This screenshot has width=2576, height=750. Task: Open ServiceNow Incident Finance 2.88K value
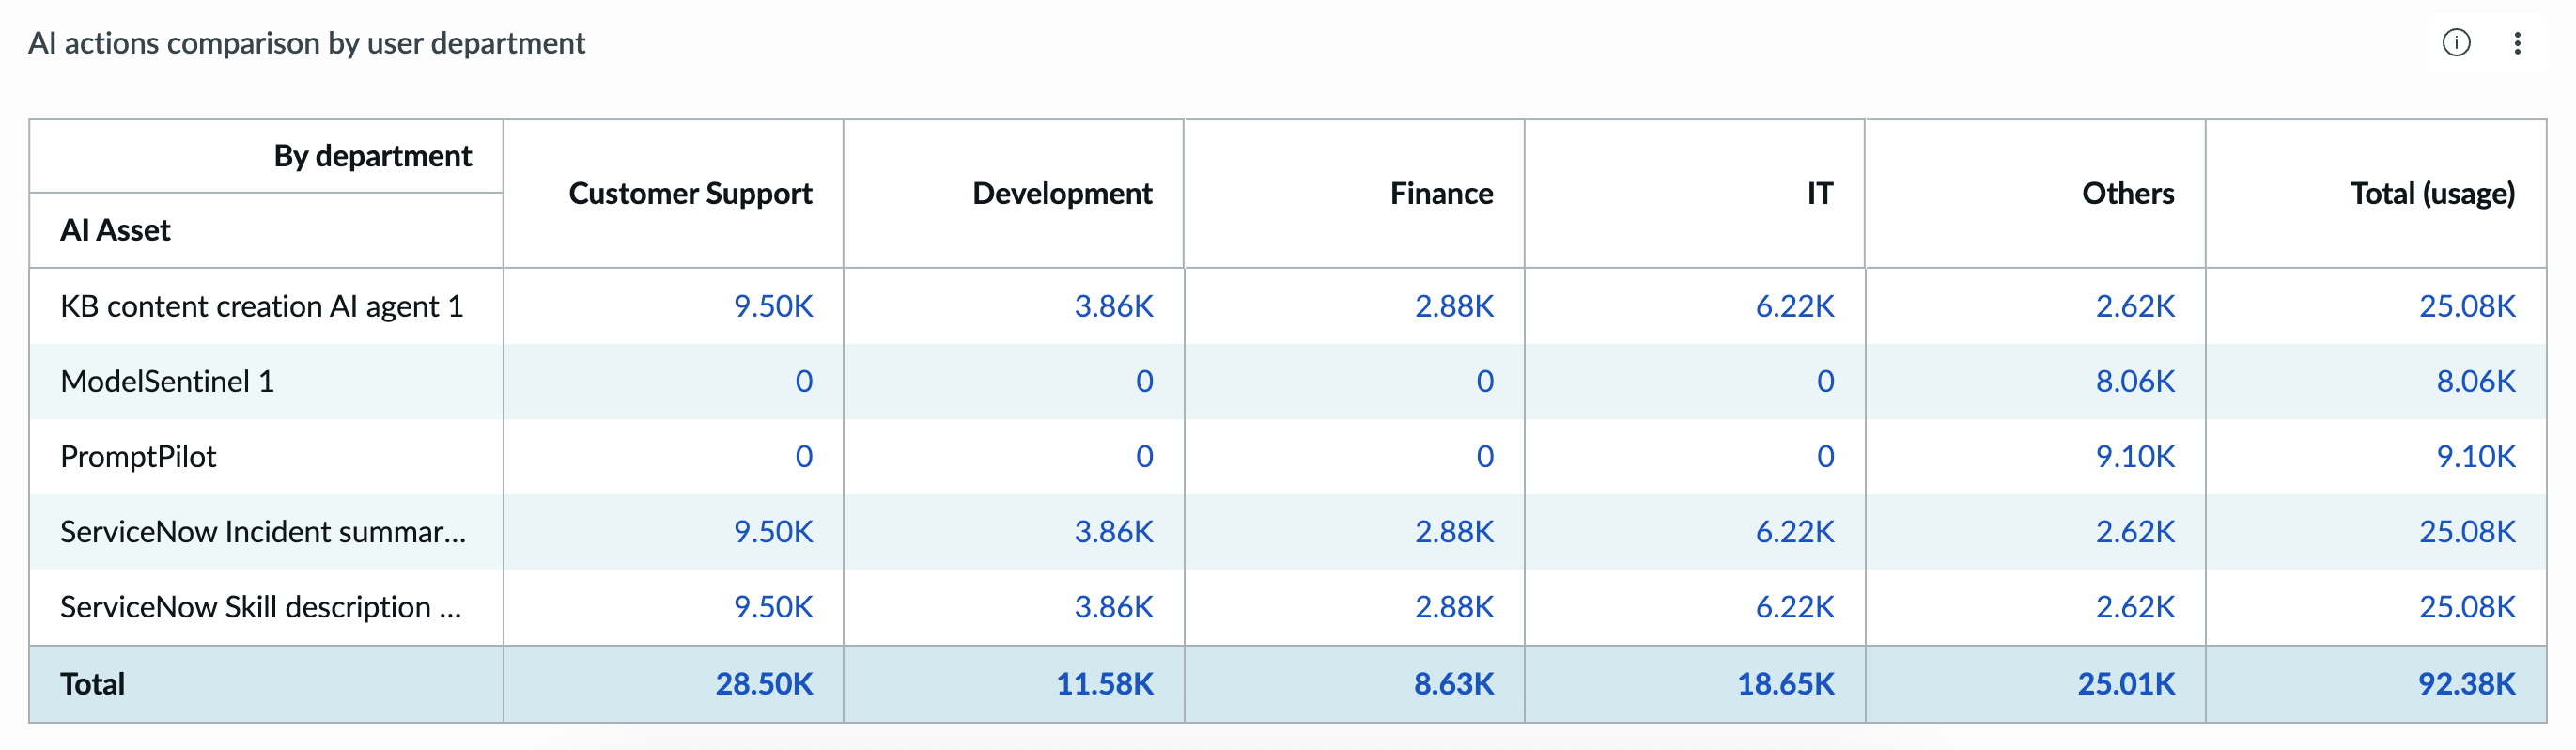[1454, 531]
